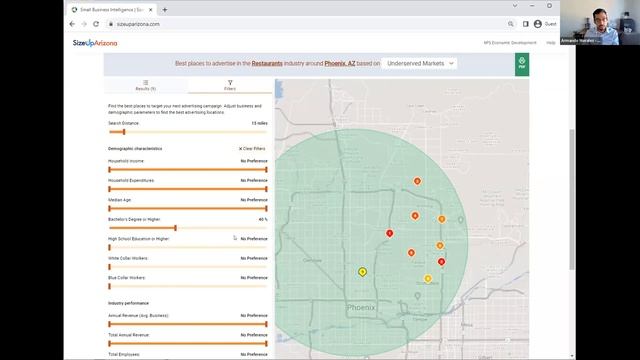Click the Median Age slider track
Screen dimensions: 640x360
click(188, 208)
